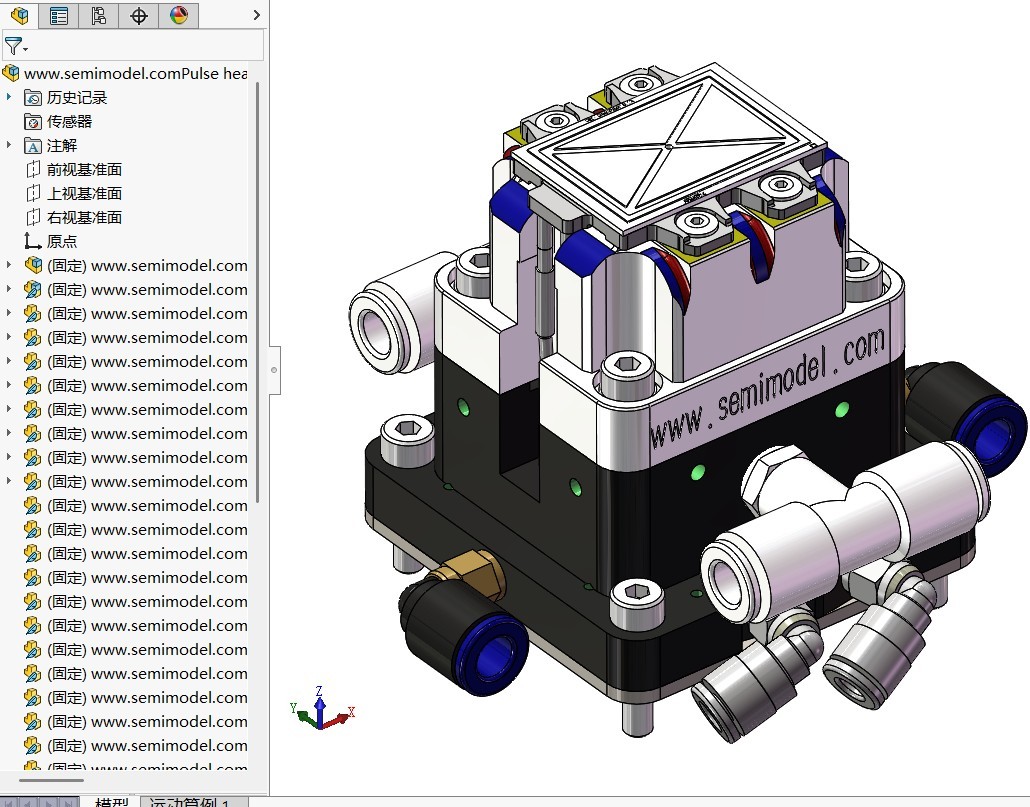Screen dimensions: 1030x807
Task: Expand the 注解 folder arrow
Action: coord(9,145)
